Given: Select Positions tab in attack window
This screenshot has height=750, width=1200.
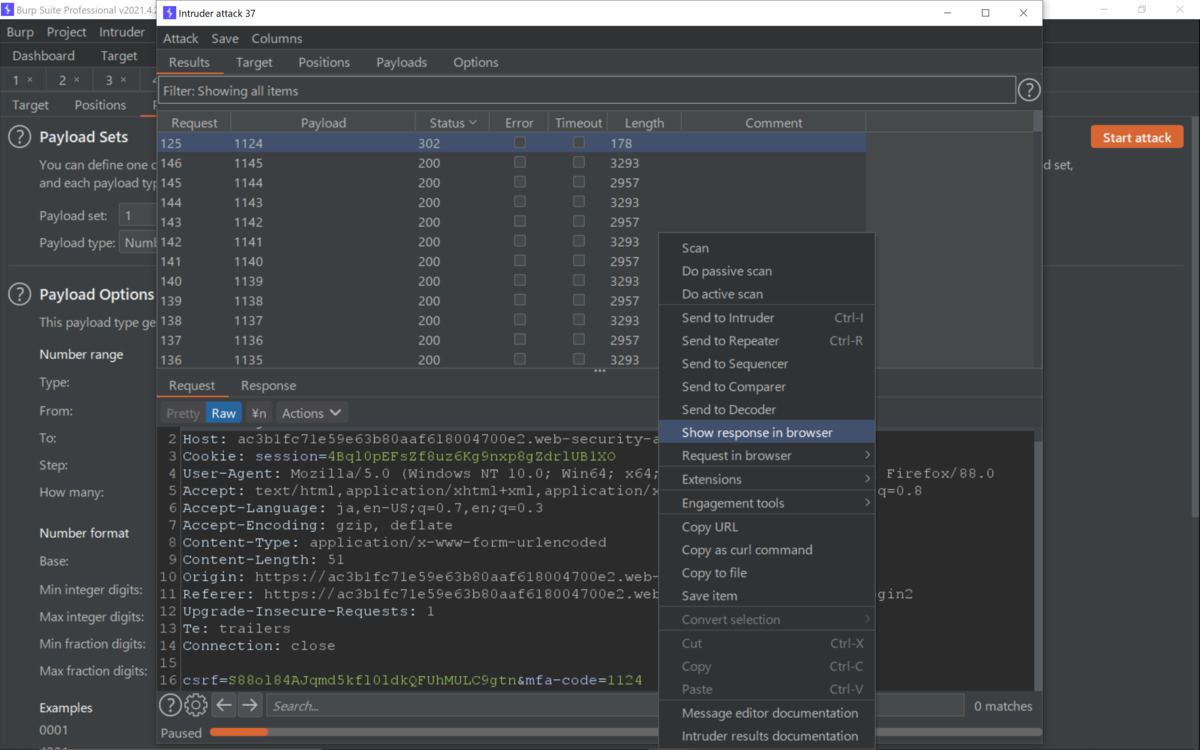Looking at the screenshot, I should pyautogui.click(x=324, y=62).
